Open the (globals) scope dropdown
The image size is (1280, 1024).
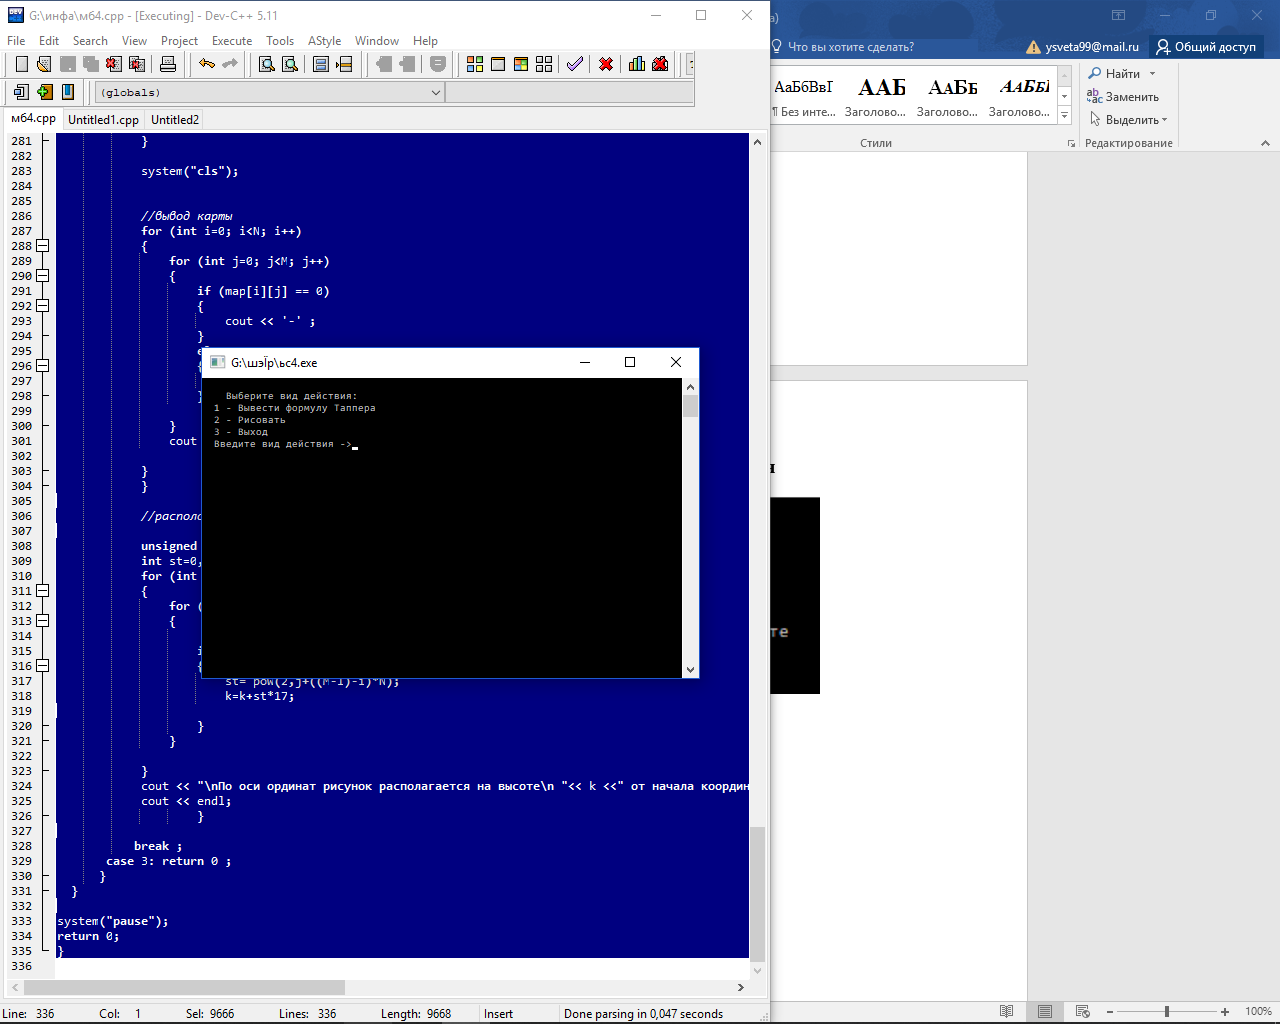point(435,93)
